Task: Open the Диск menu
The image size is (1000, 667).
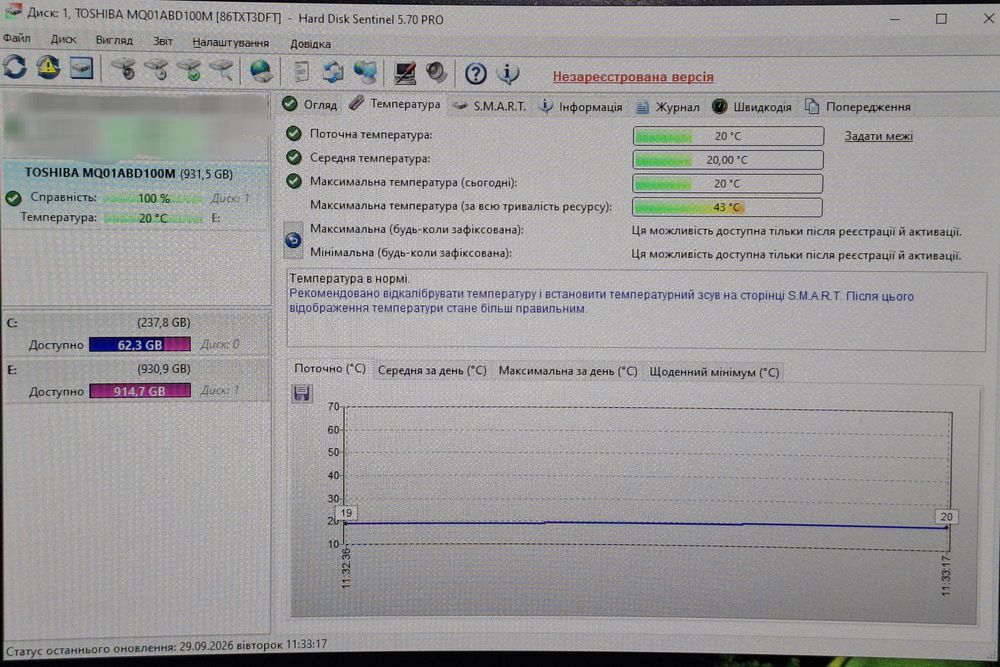Action: point(64,40)
